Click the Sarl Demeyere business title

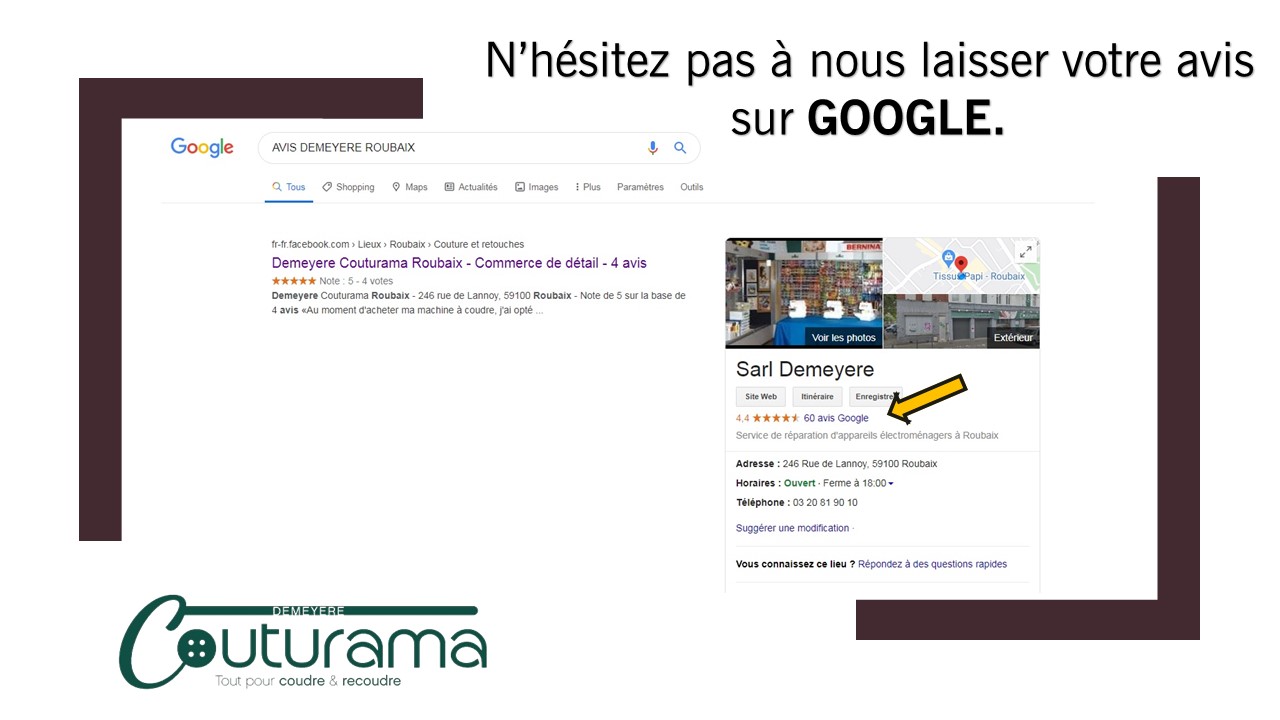tap(805, 369)
